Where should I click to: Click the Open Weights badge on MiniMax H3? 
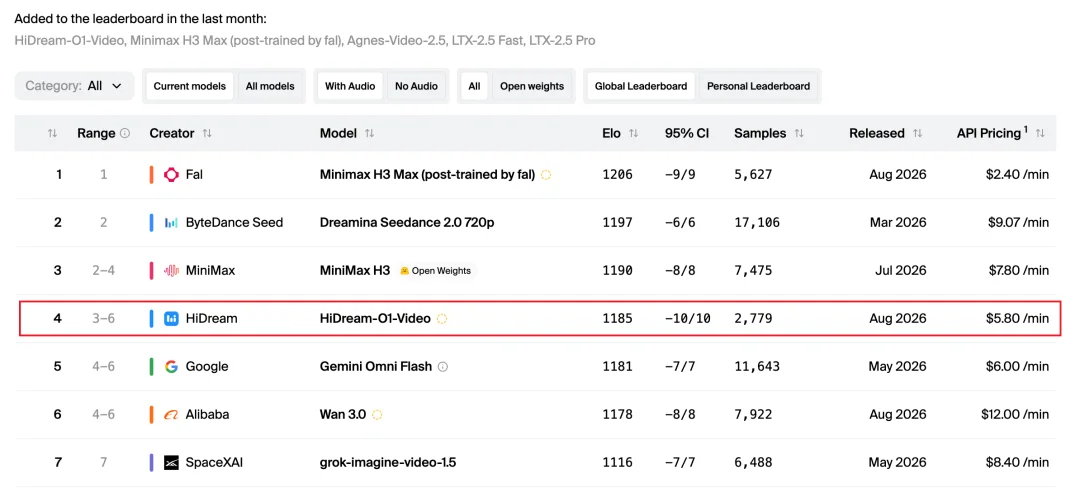[x=437, y=270]
